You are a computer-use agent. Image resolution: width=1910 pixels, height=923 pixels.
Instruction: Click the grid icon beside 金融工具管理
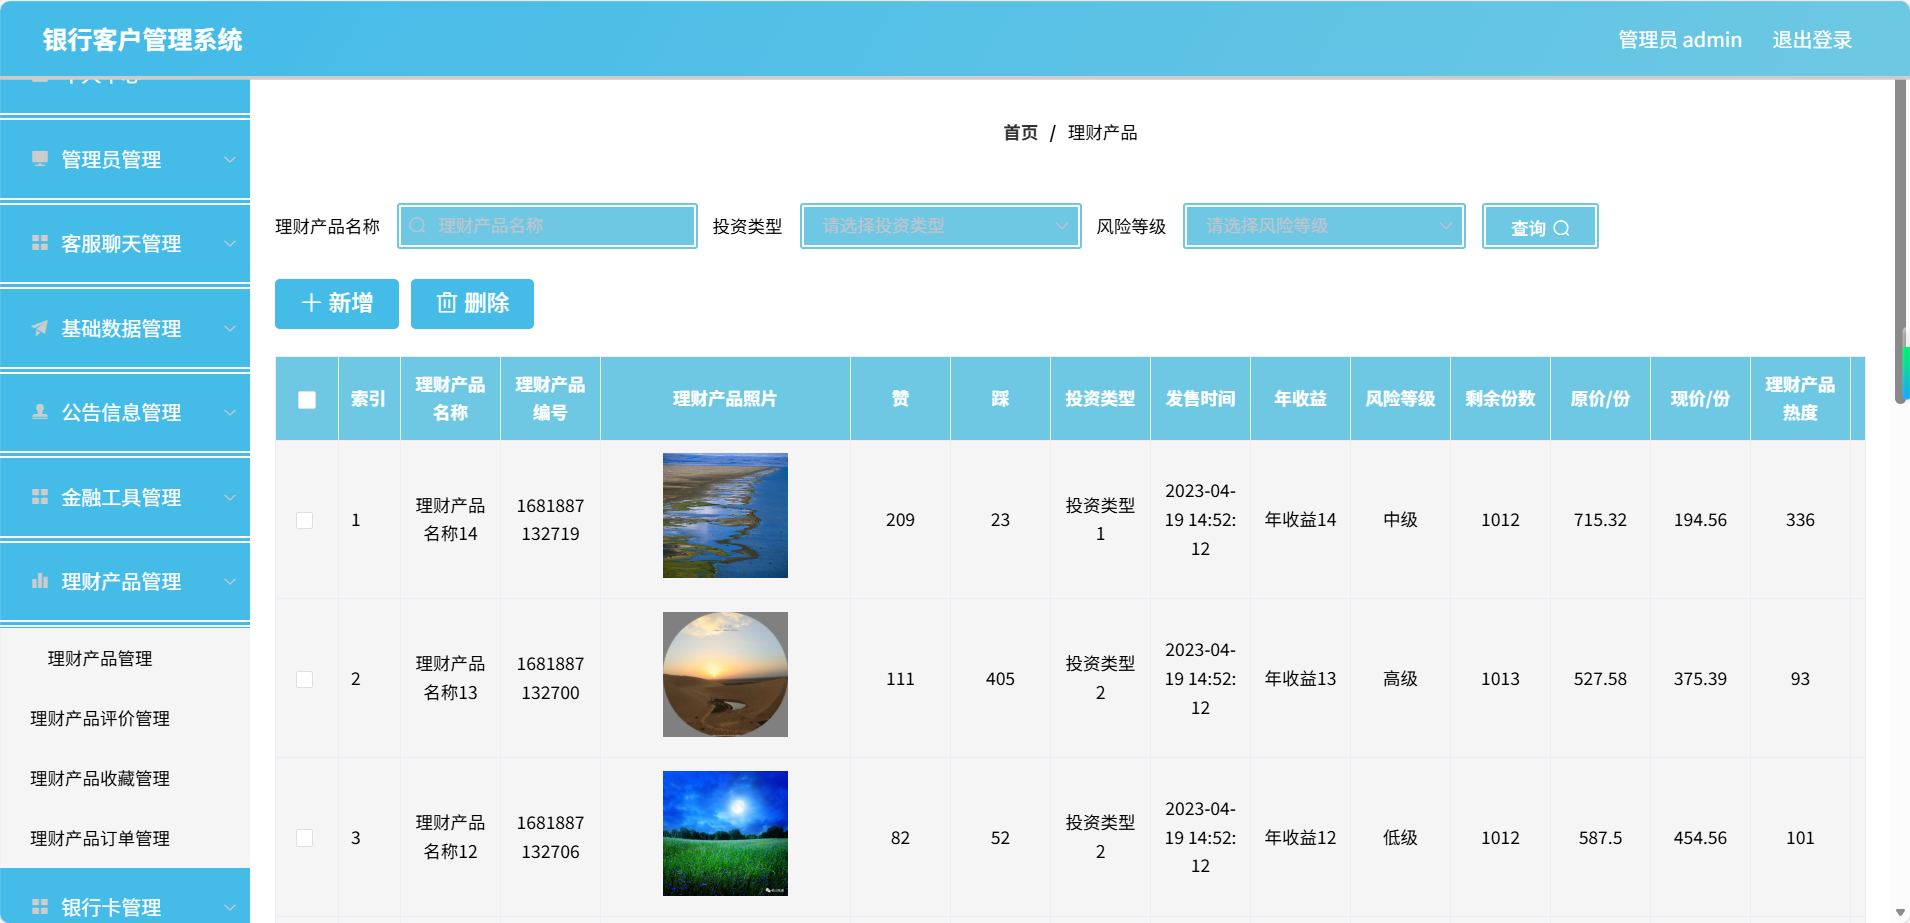40,497
